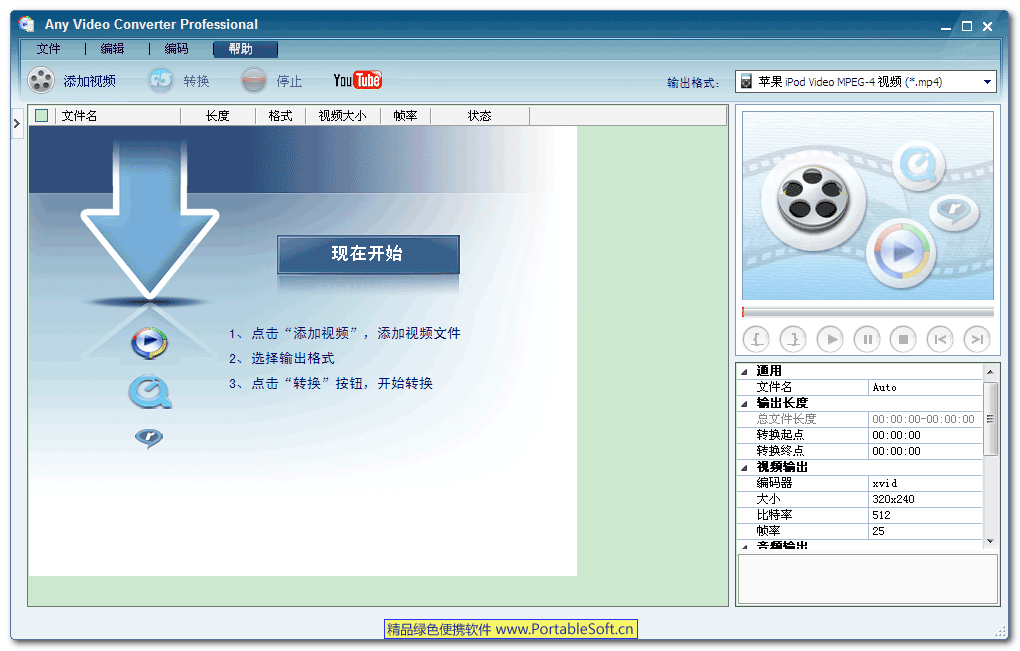
Task: Open the 输出格式 format dropdown
Action: point(866,82)
